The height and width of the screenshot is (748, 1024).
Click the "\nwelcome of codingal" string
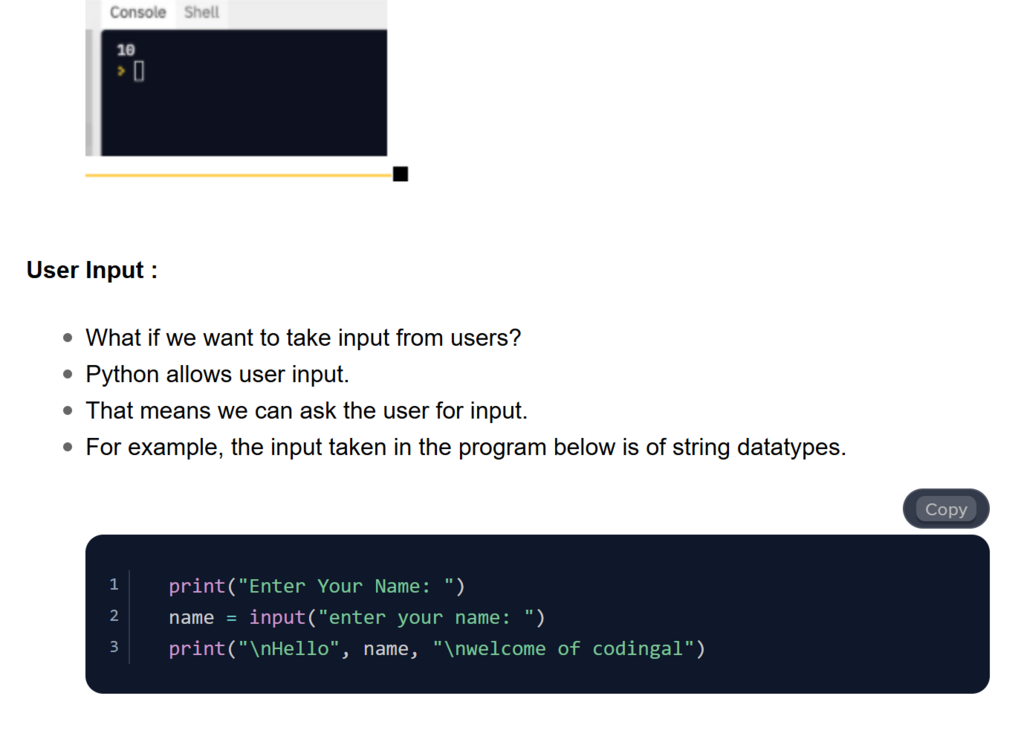click(563, 649)
